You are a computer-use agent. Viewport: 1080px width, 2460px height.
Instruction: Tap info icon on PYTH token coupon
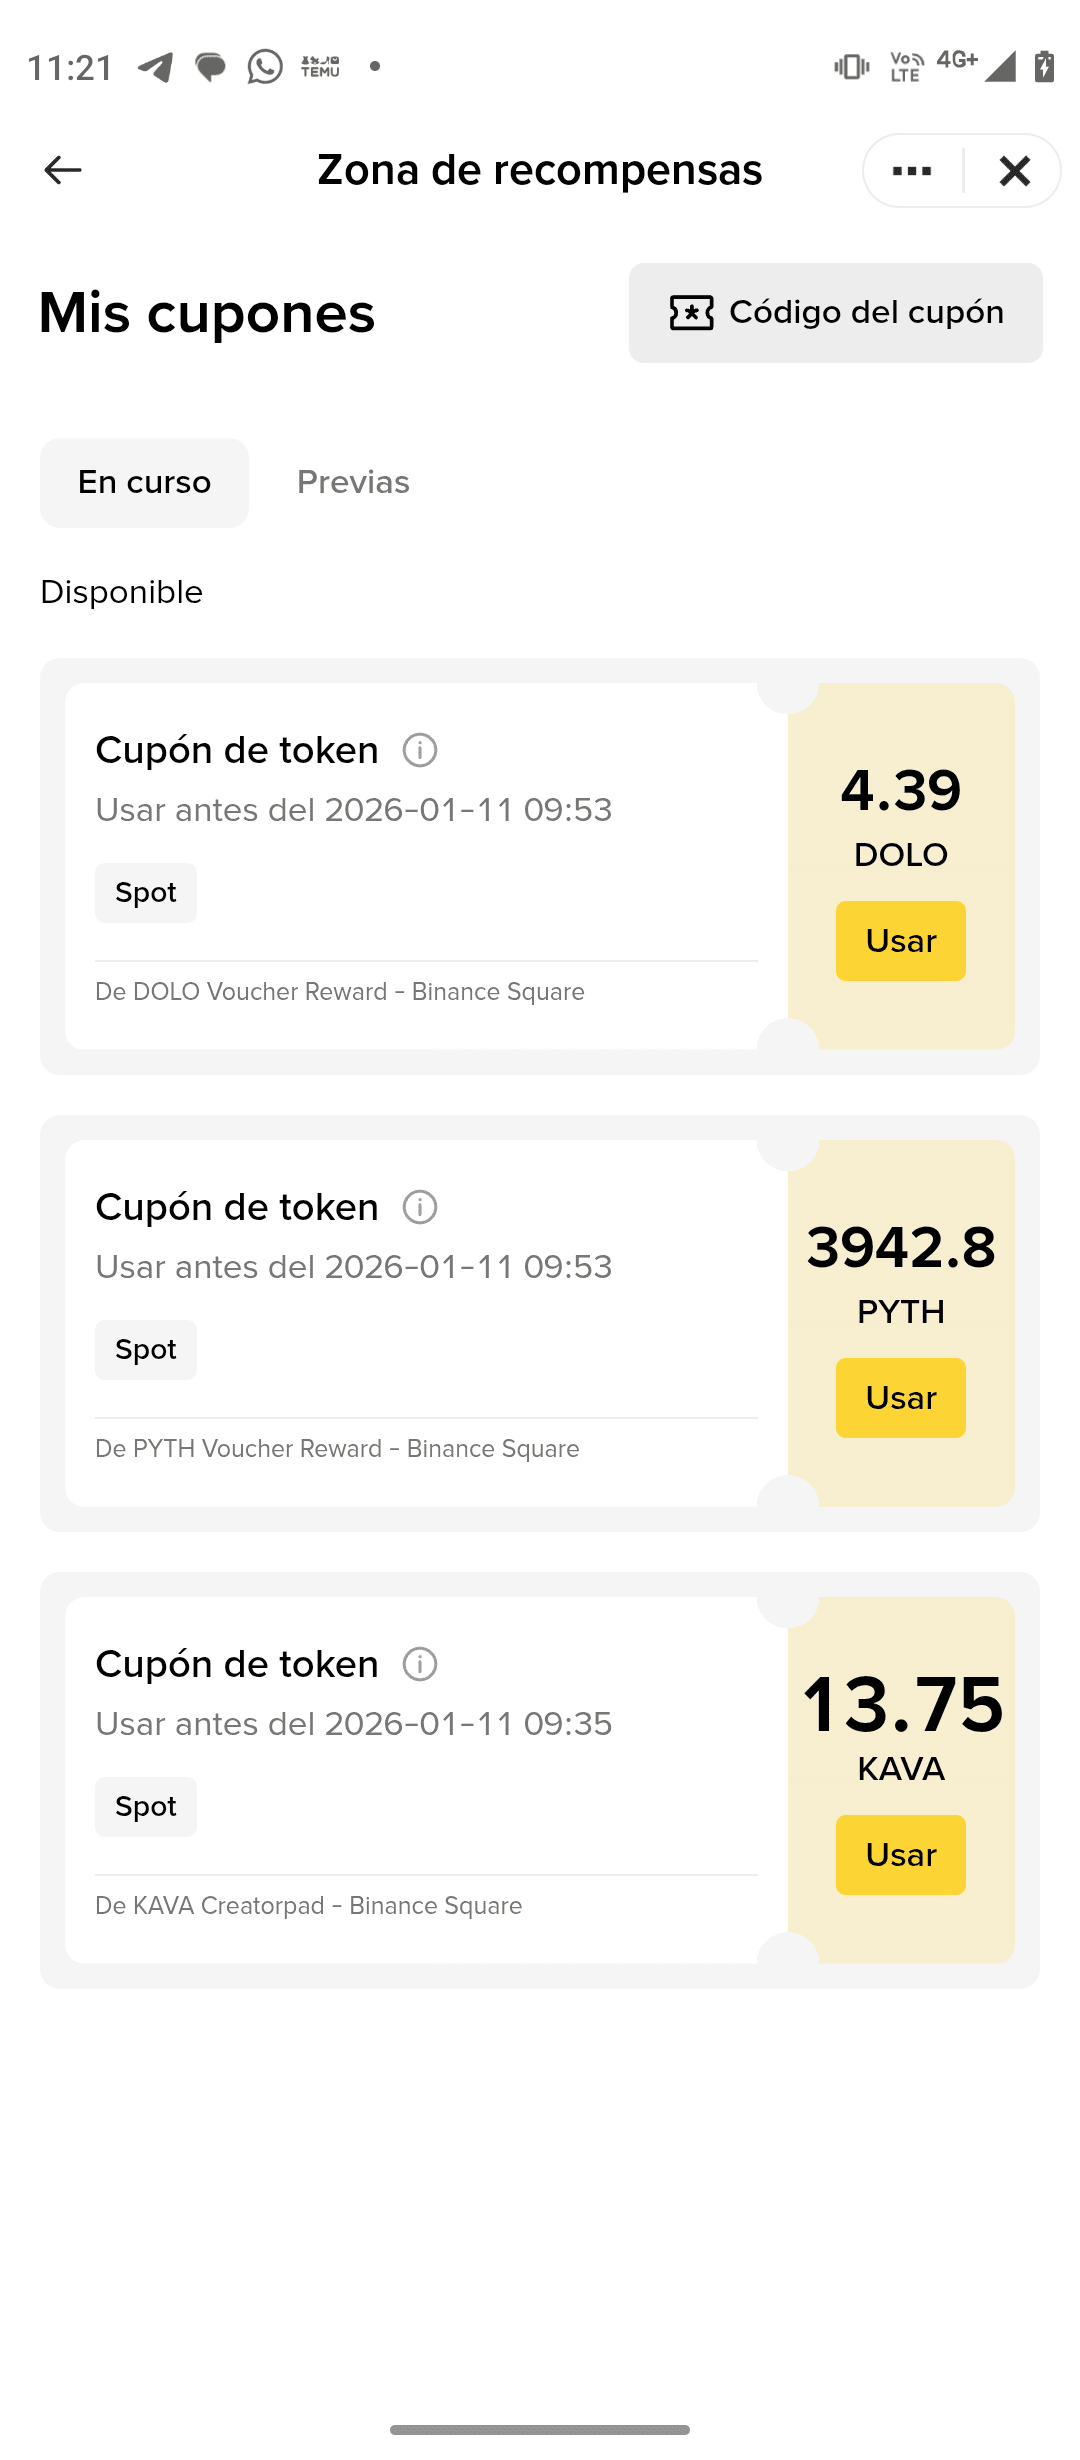click(420, 1207)
